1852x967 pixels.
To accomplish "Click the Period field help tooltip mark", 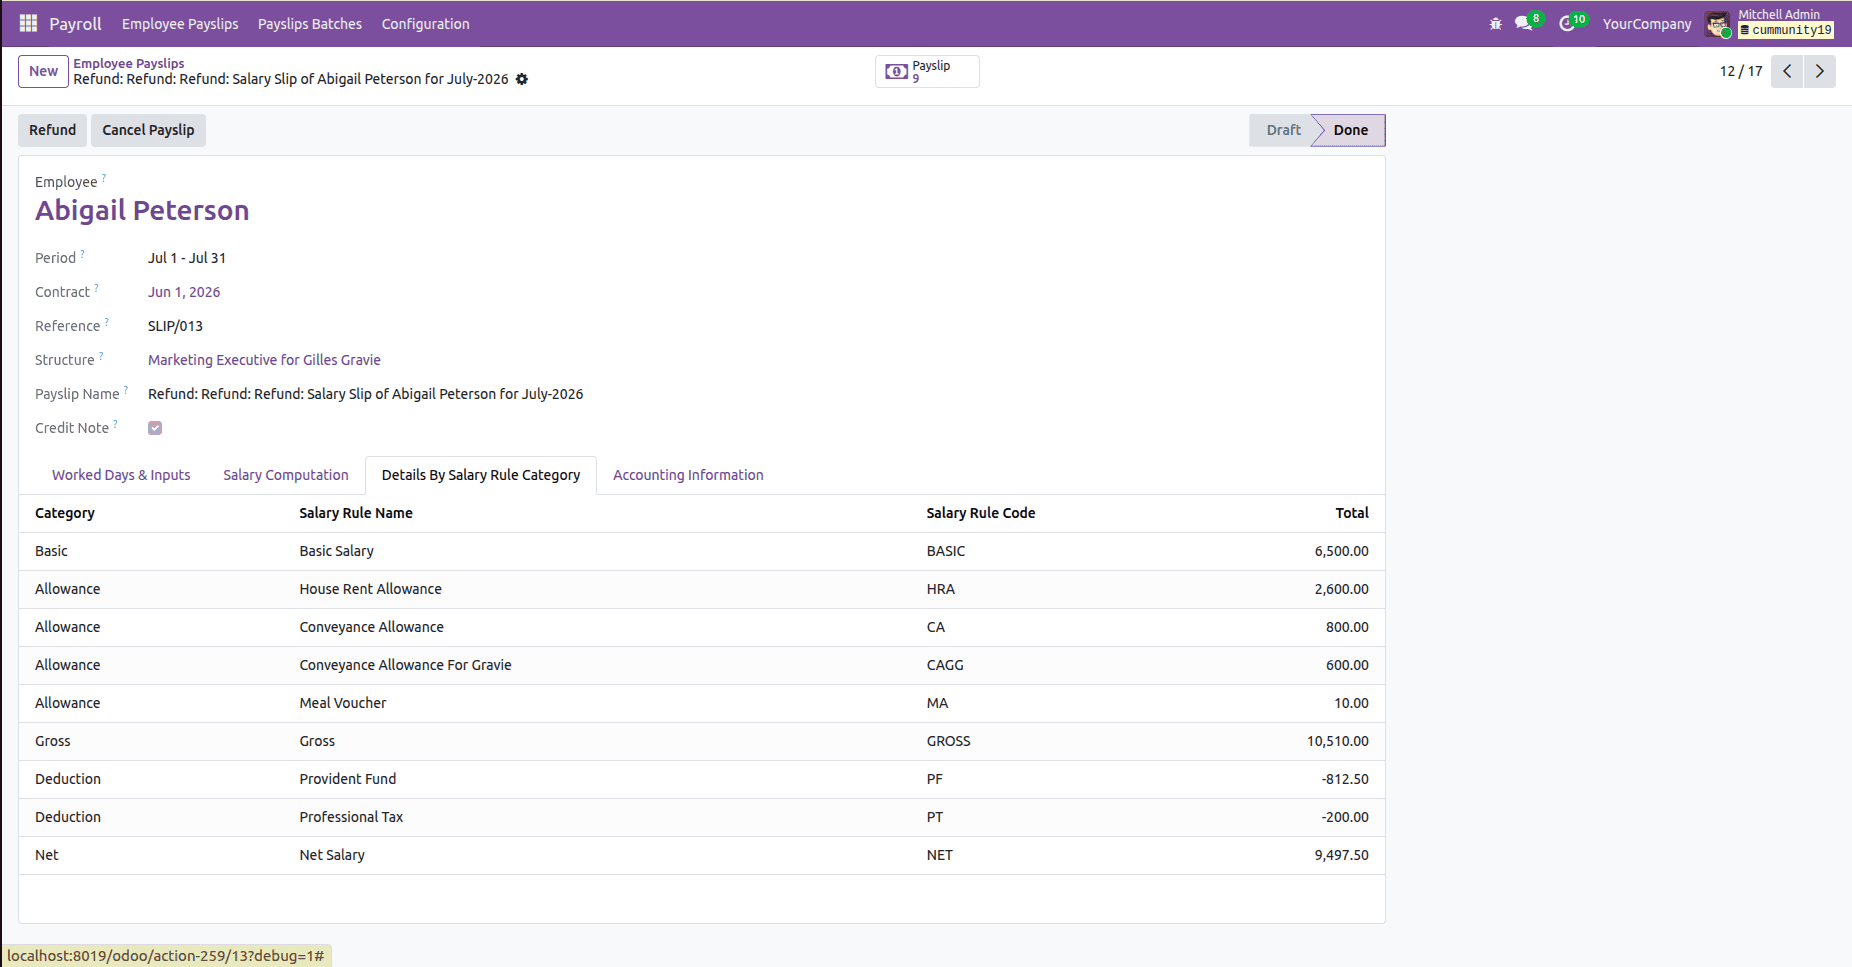I will click(82, 254).
